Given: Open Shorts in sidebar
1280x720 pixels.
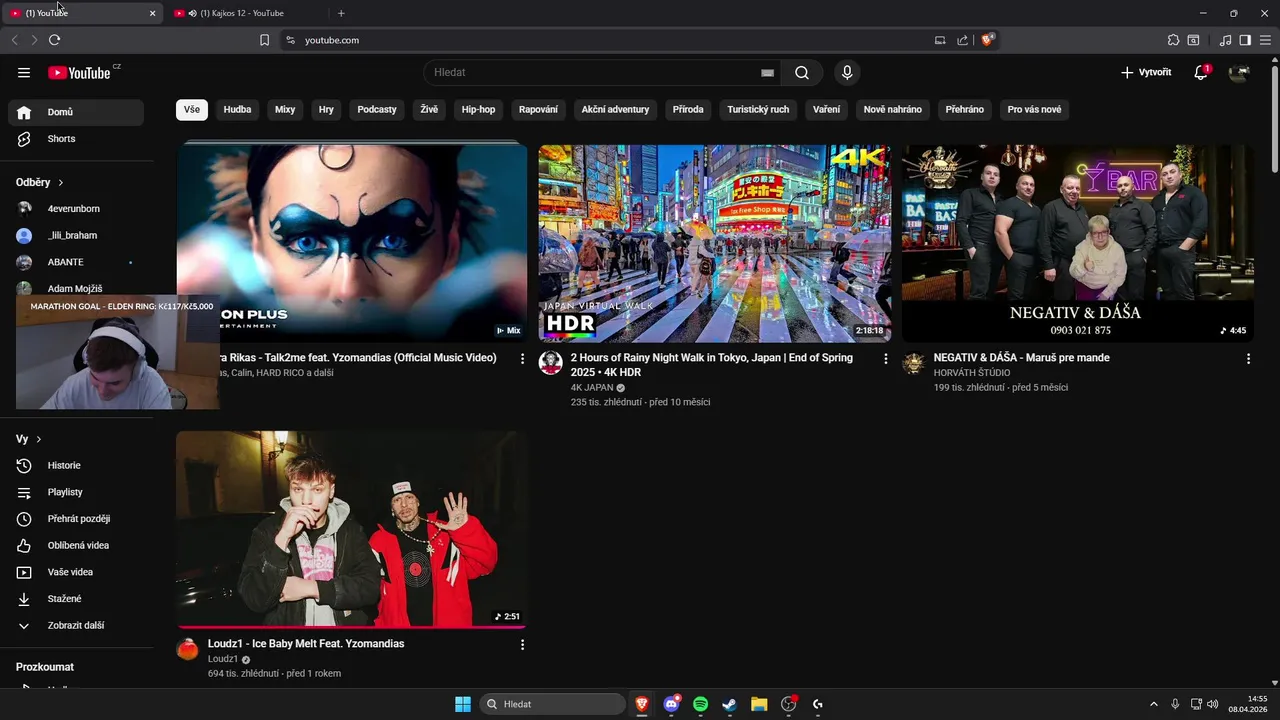Looking at the screenshot, I should pyautogui.click(x=76, y=139).
